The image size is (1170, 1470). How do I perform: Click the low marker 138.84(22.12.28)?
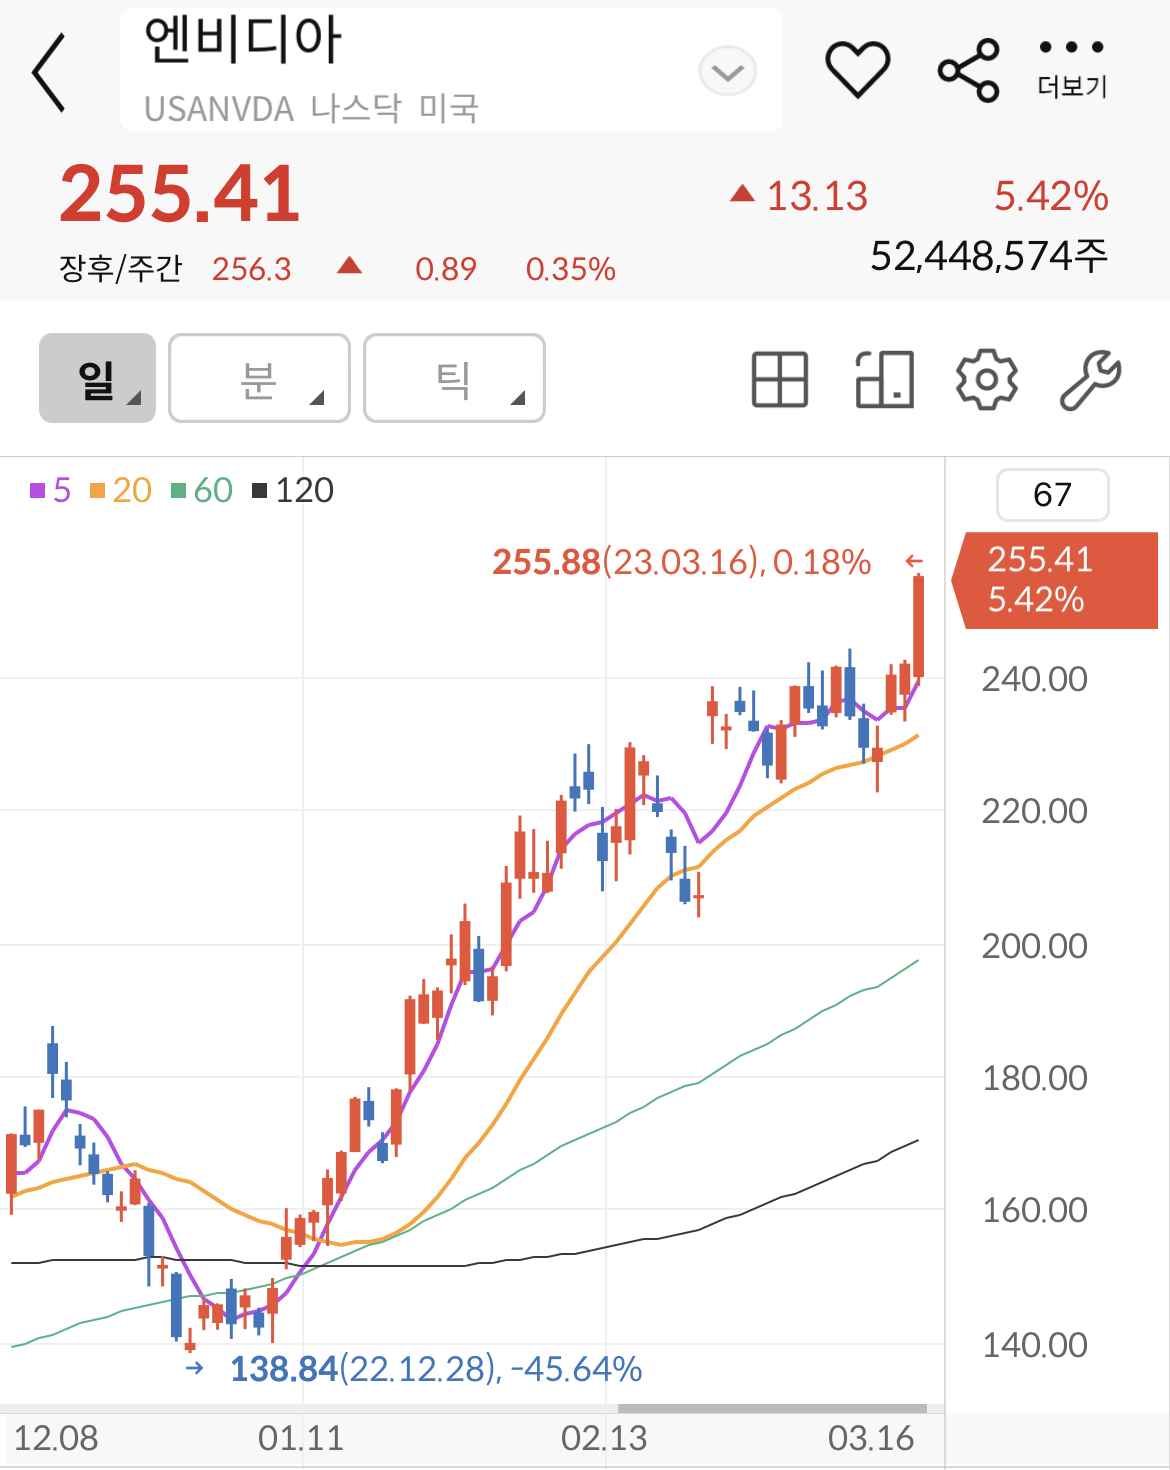pos(436,1368)
